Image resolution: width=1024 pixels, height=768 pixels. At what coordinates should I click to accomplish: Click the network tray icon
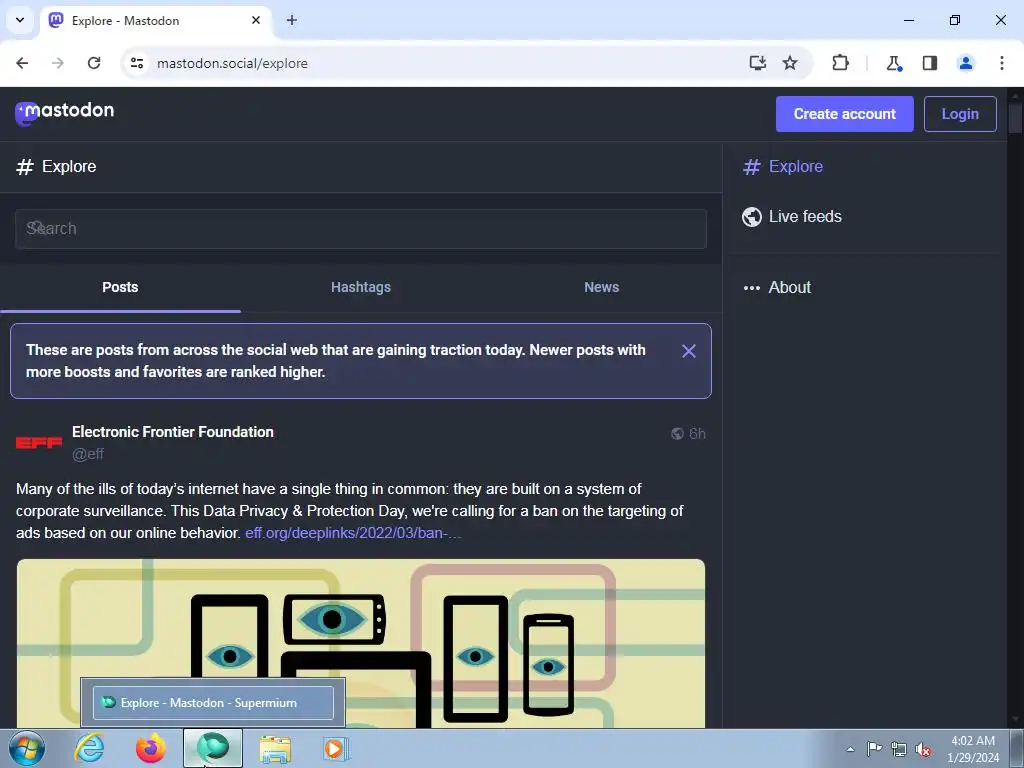tap(899, 749)
